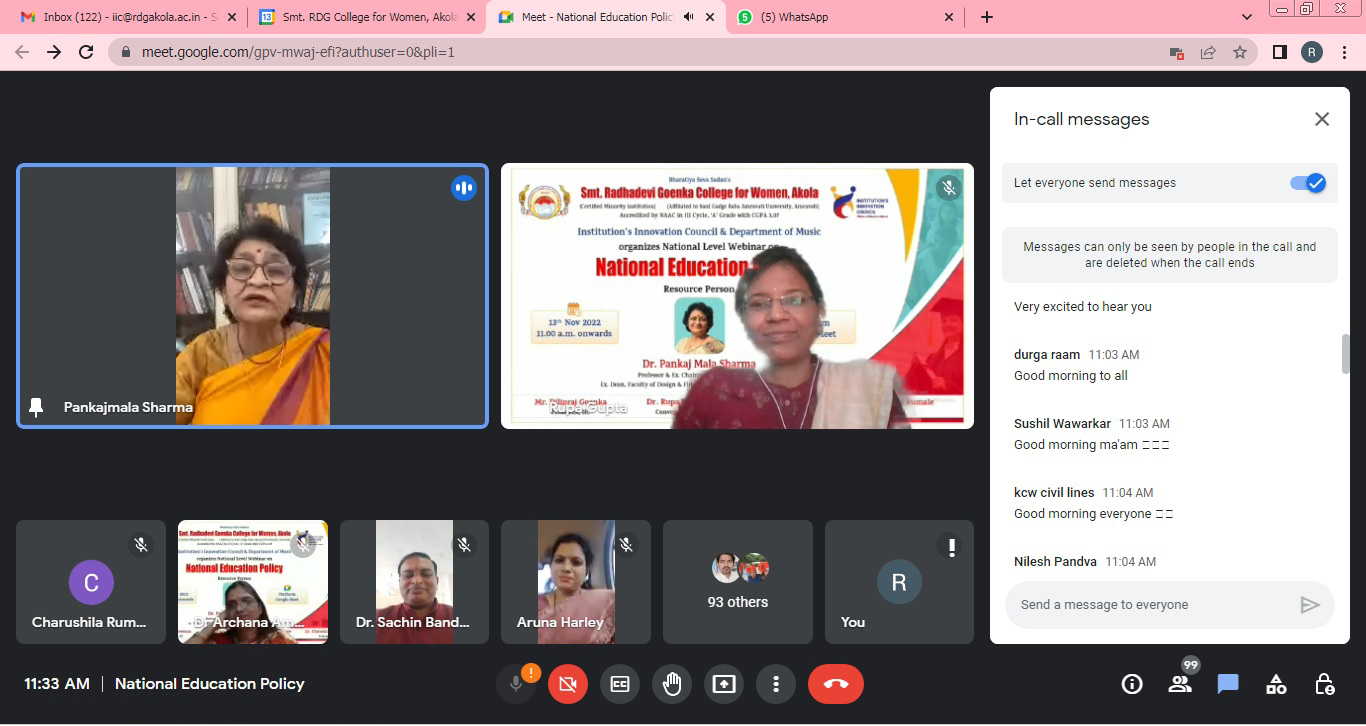Open host controls lock icon
Viewport: 1366px width, 726px height.
pyautogui.click(x=1324, y=684)
